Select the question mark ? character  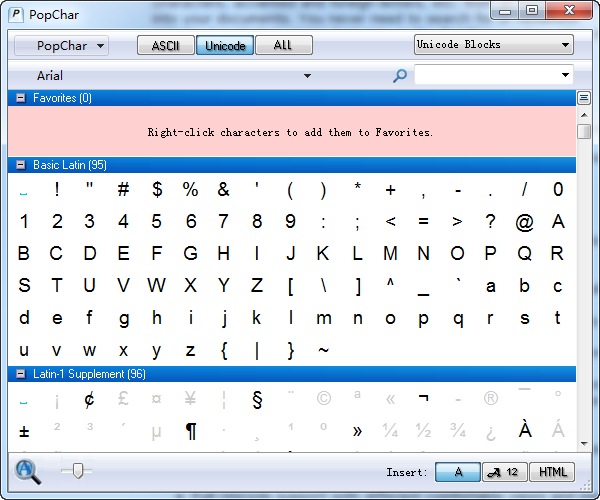click(x=491, y=221)
